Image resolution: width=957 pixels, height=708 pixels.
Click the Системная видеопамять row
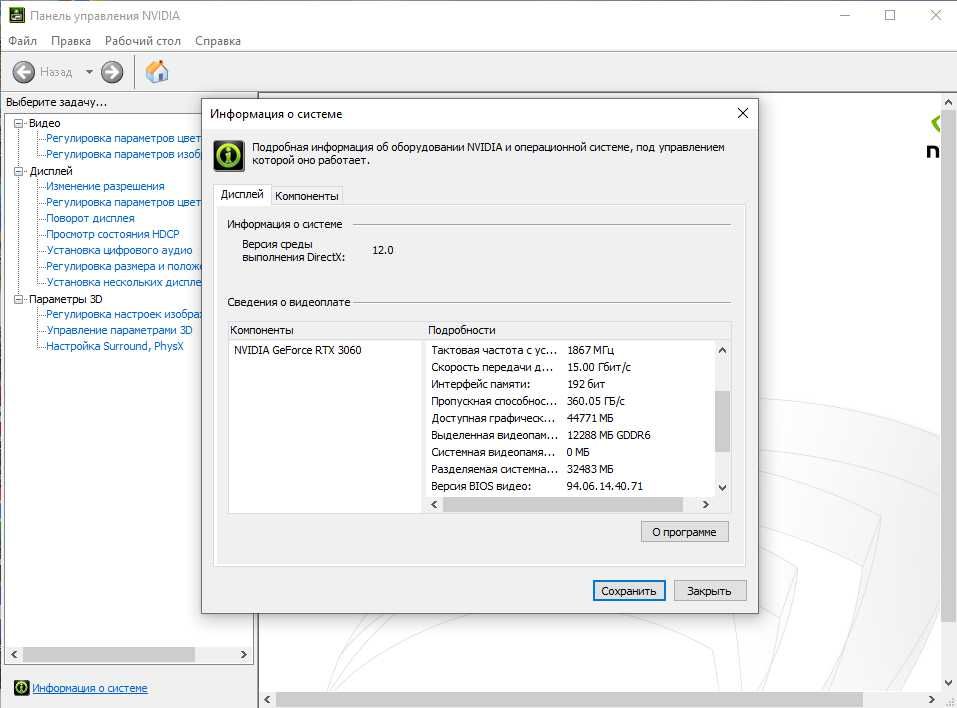(x=571, y=452)
